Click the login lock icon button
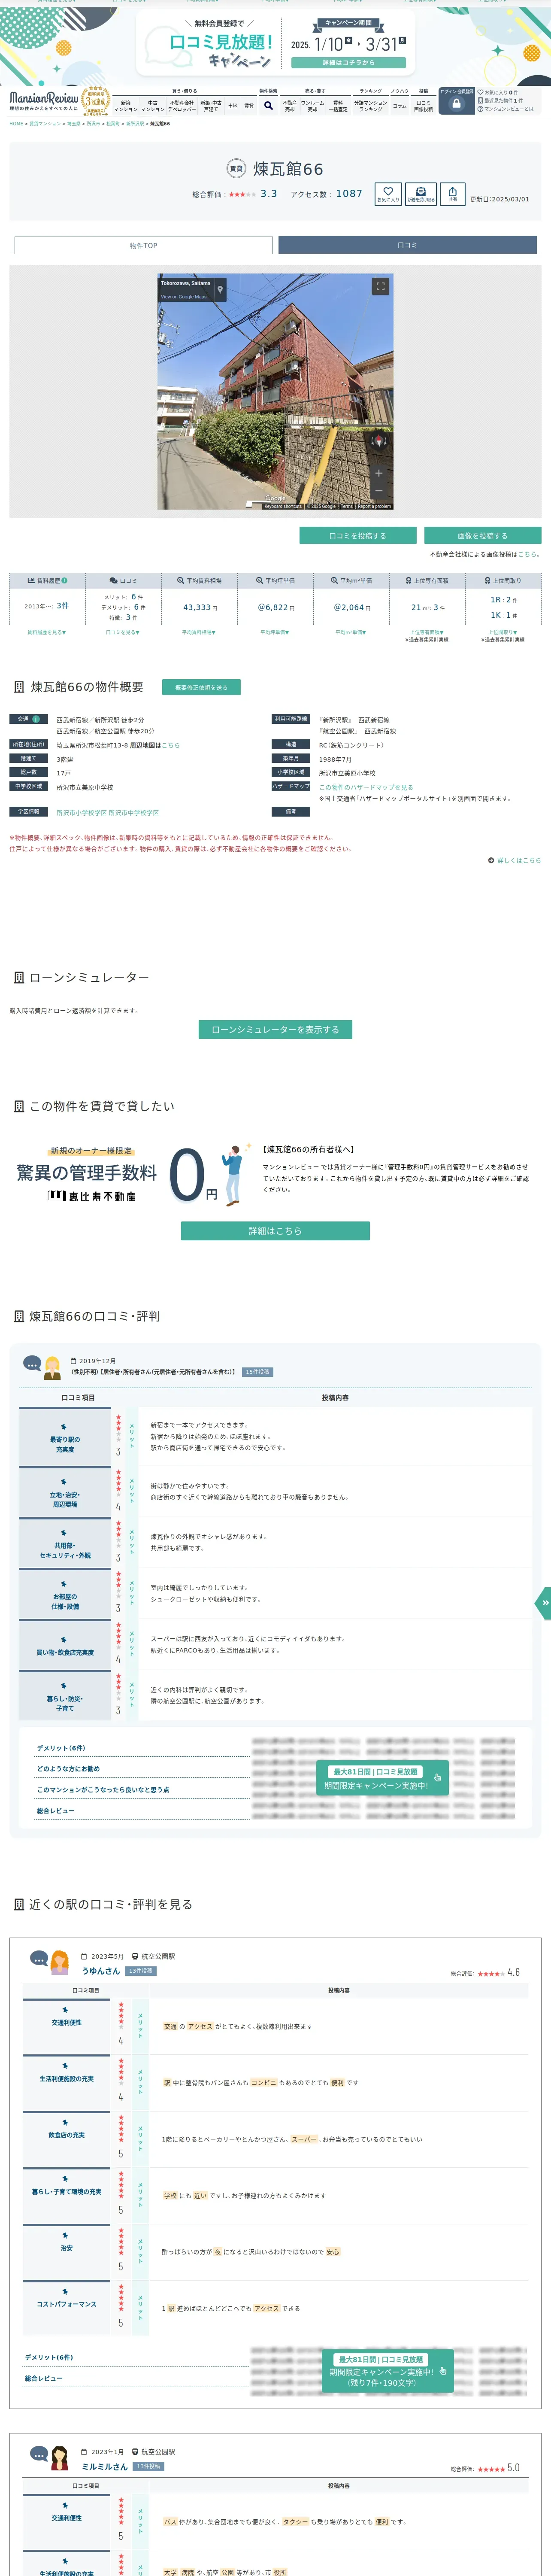551x2576 pixels. (456, 103)
